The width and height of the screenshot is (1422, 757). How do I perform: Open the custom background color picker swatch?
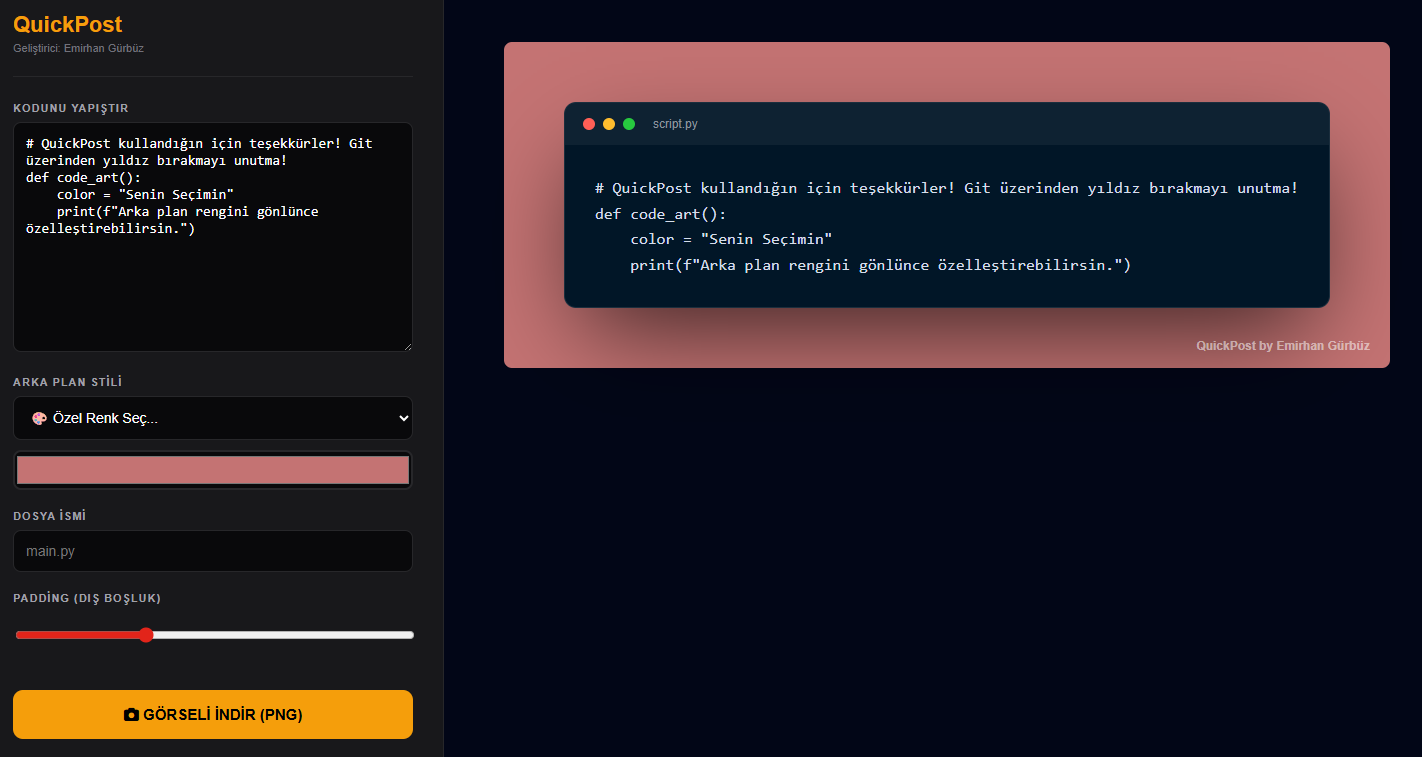(x=213, y=470)
